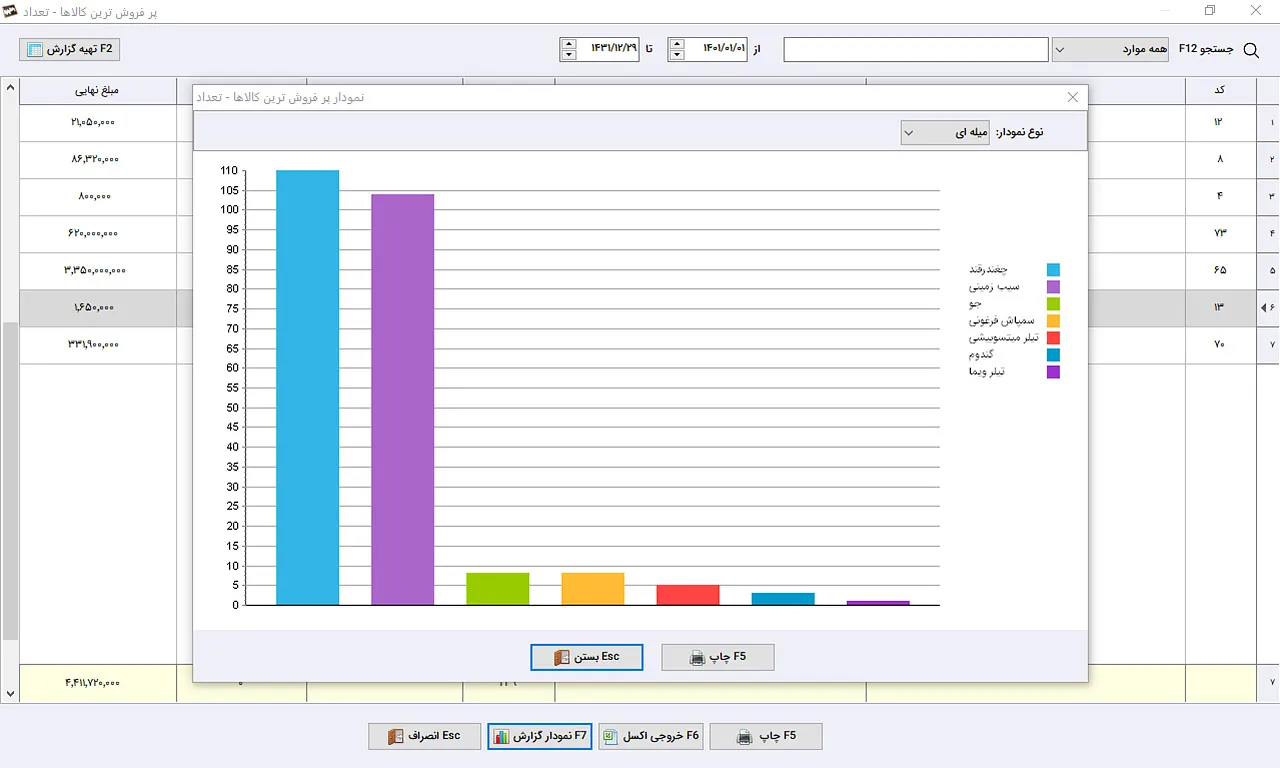Click the تیلر ویما legend color swatch
1280x768 pixels.
pyautogui.click(x=1053, y=372)
